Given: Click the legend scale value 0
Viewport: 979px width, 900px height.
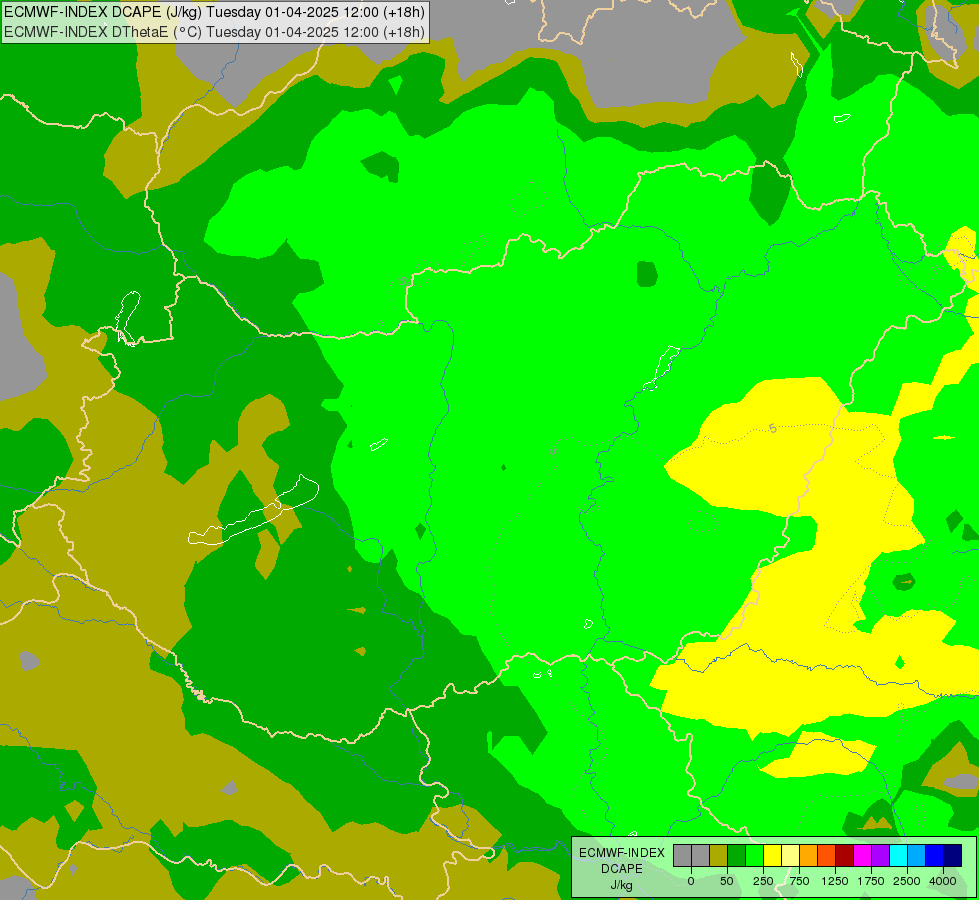Looking at the screenshot, I should coord(691,881).
